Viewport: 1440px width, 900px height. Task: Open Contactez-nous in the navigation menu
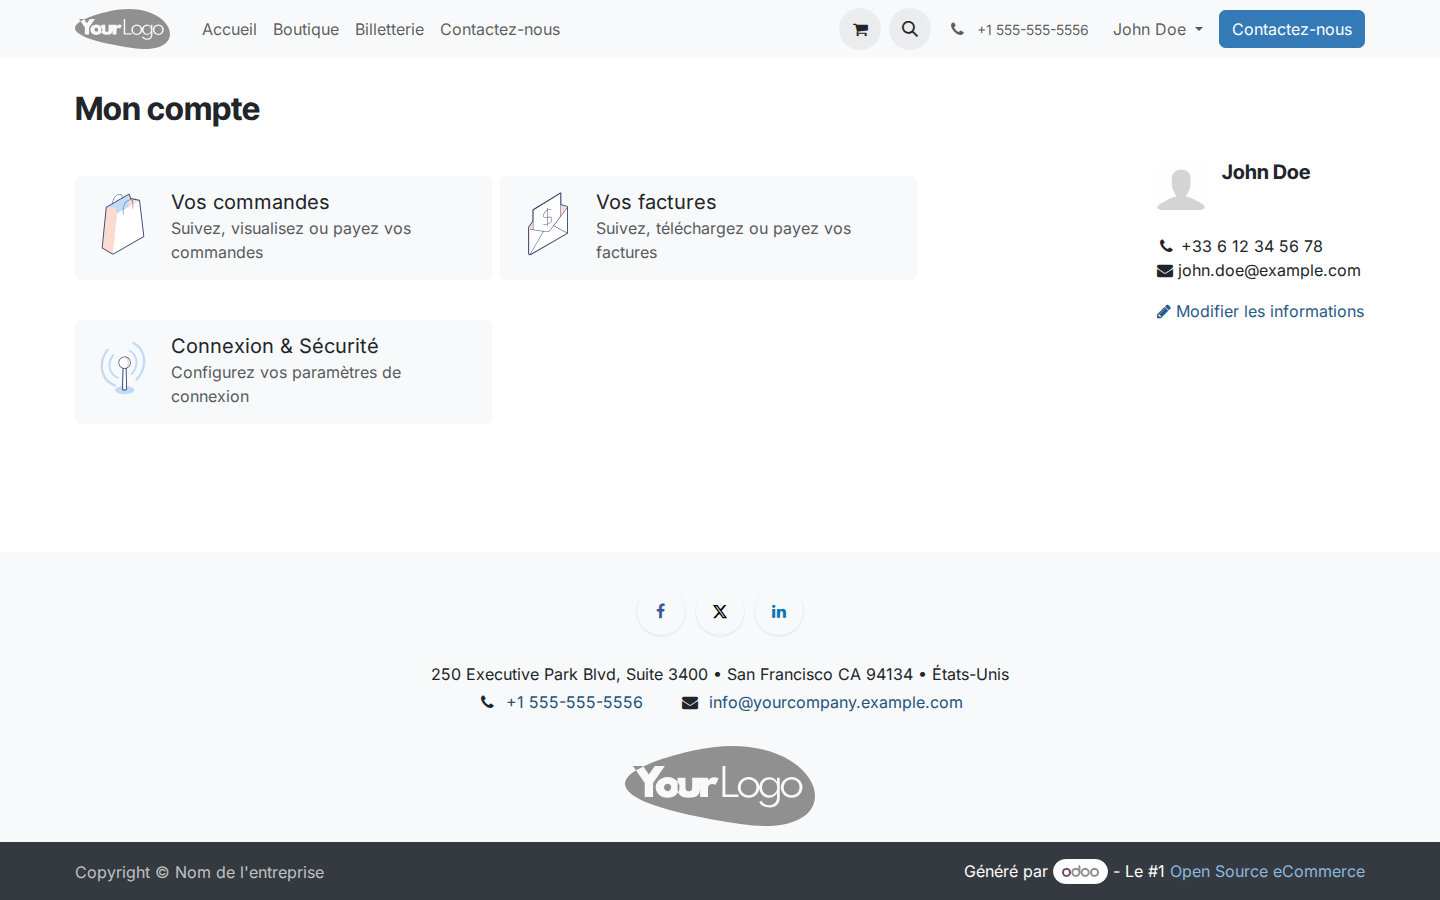[x=500, y=29]
